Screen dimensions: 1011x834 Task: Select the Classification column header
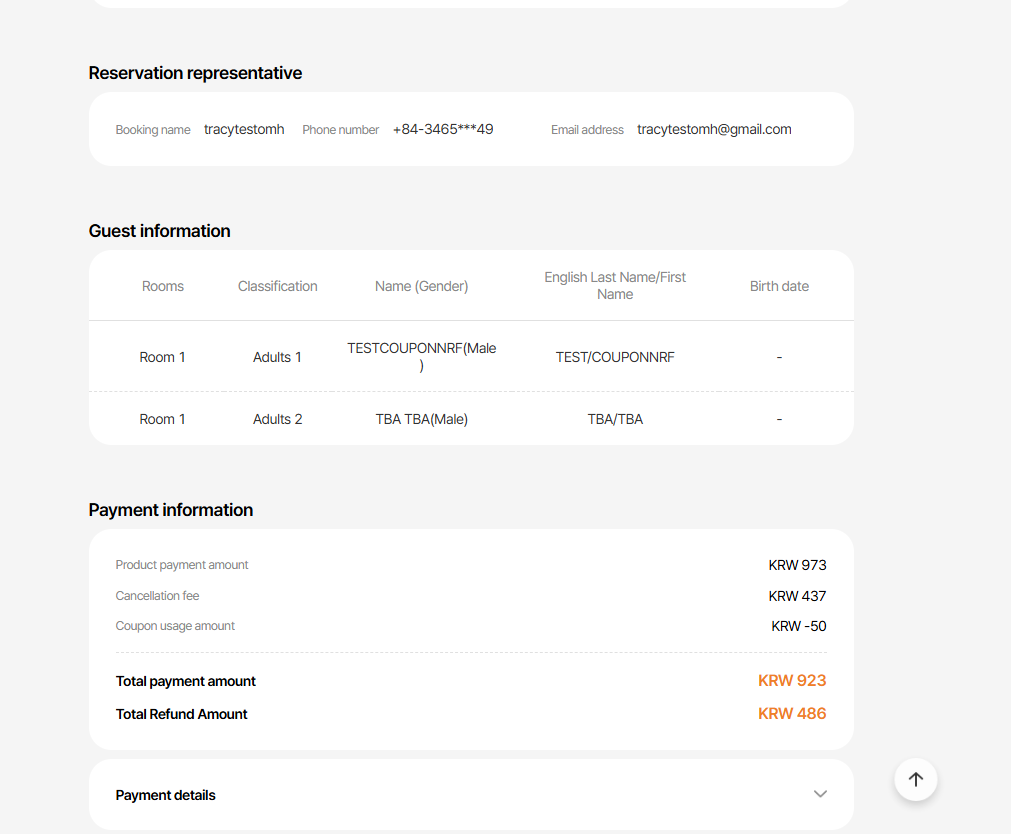coord(278,286)
